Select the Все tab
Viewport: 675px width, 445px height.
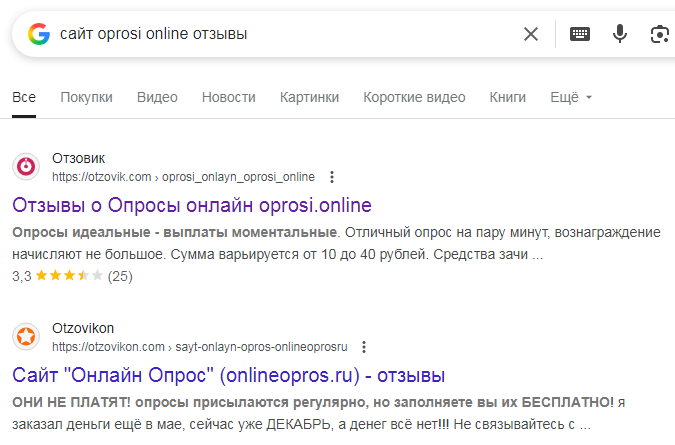[24, 97]
